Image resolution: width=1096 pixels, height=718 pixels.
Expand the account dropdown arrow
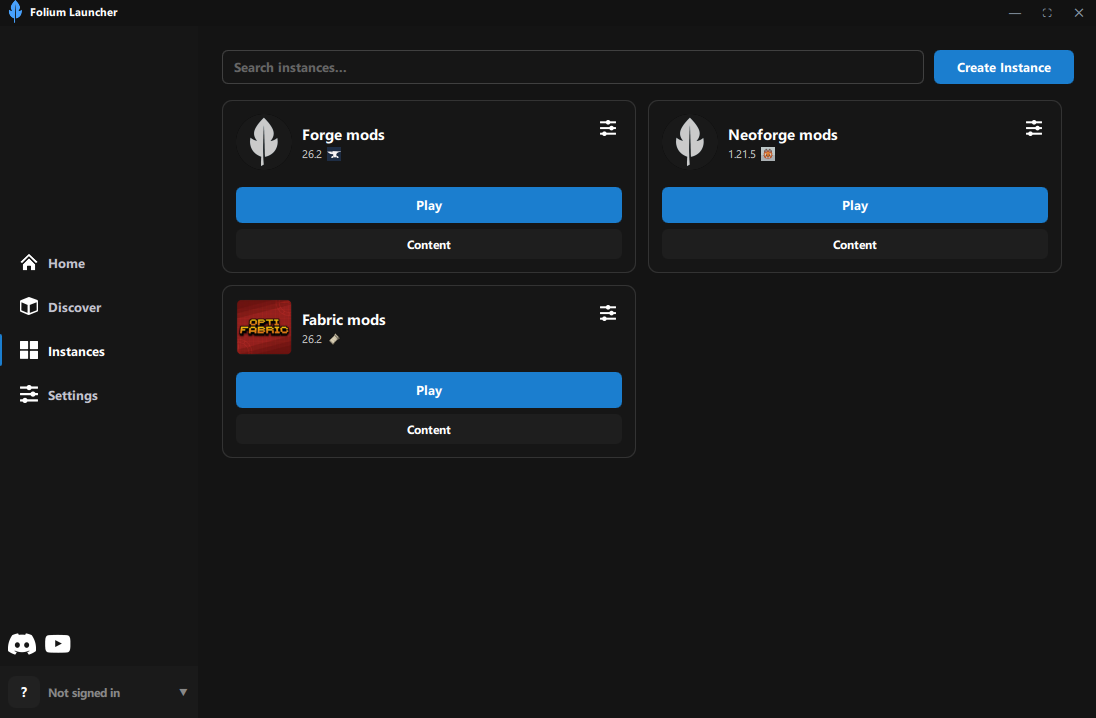183,692
